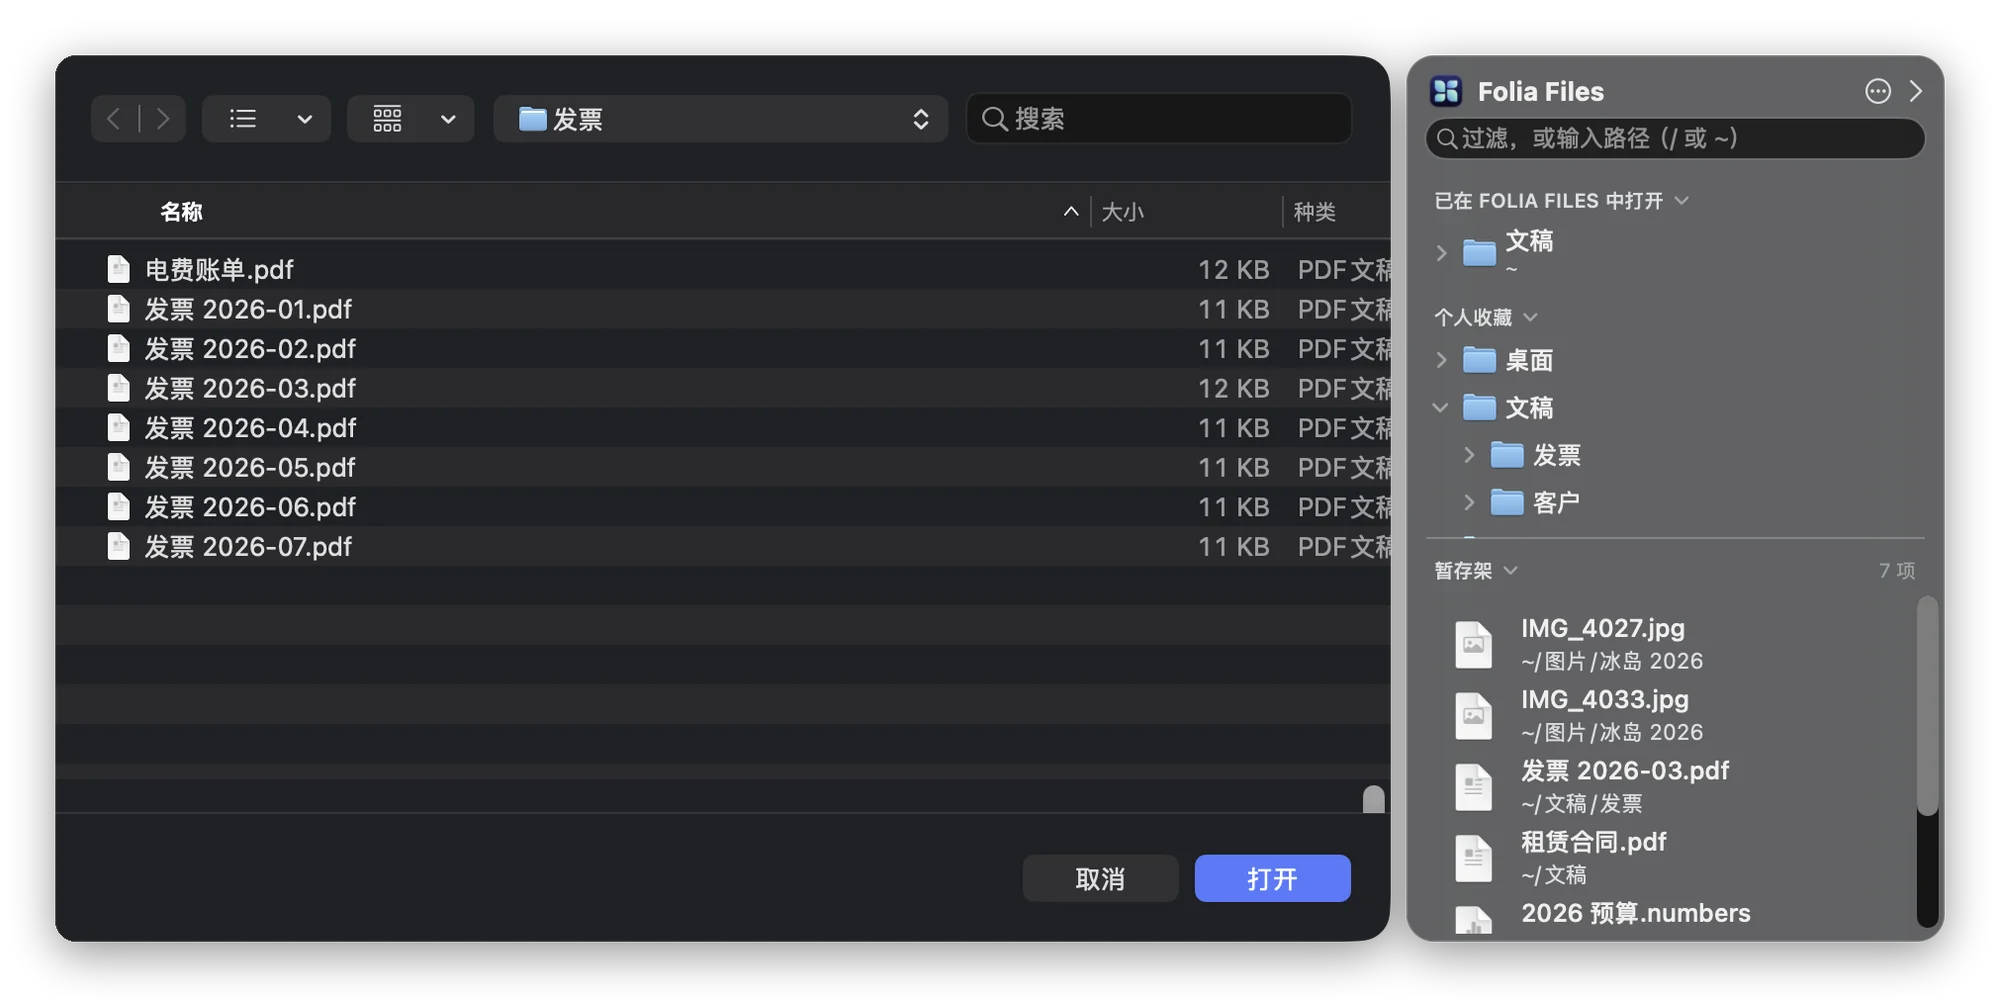Click the 租赁合同.pdf document icon
Viewport: 2000px width, 997px height.
pyautogui.click(x=1473, y=857)
